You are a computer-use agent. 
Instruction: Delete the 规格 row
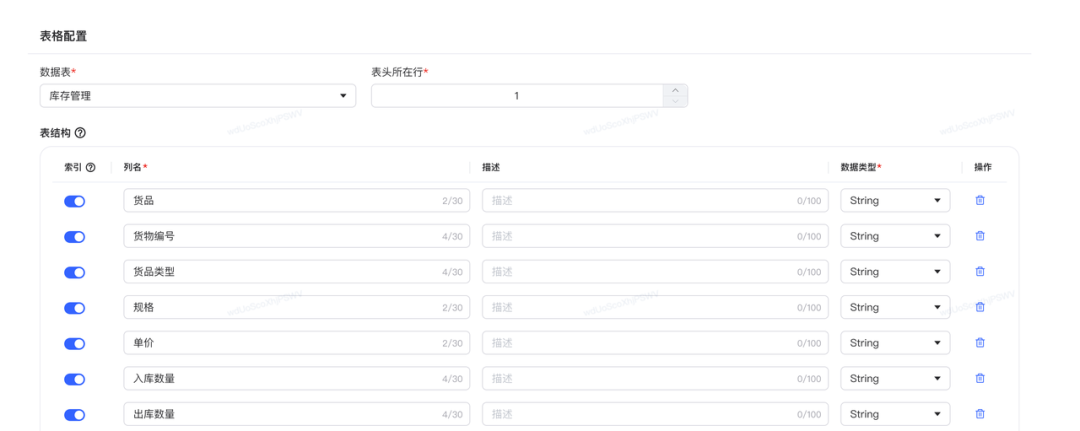[x=980, y=307]
